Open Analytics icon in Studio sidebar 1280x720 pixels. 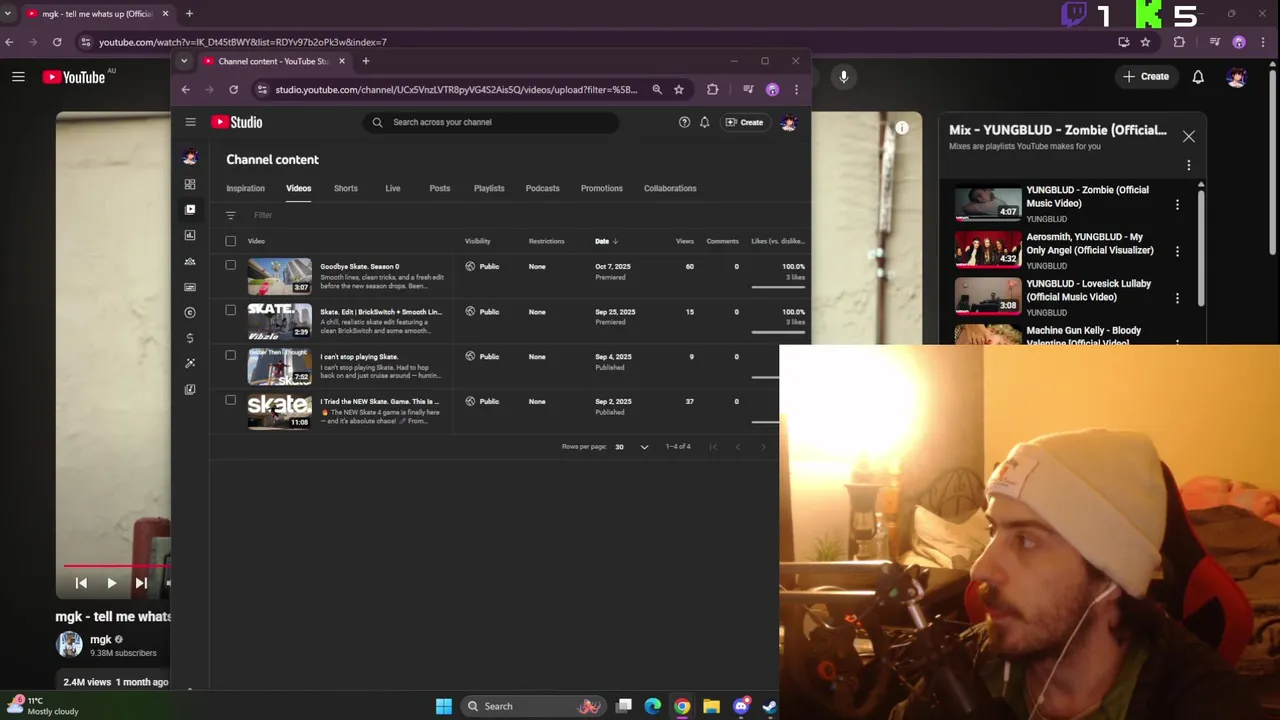tap(190, 235)
